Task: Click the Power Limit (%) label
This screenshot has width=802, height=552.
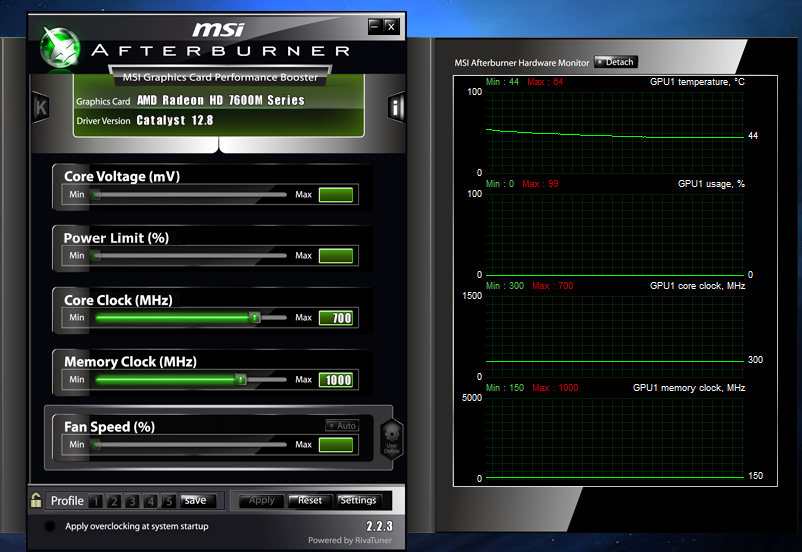Action: click(x=116, y=238)
